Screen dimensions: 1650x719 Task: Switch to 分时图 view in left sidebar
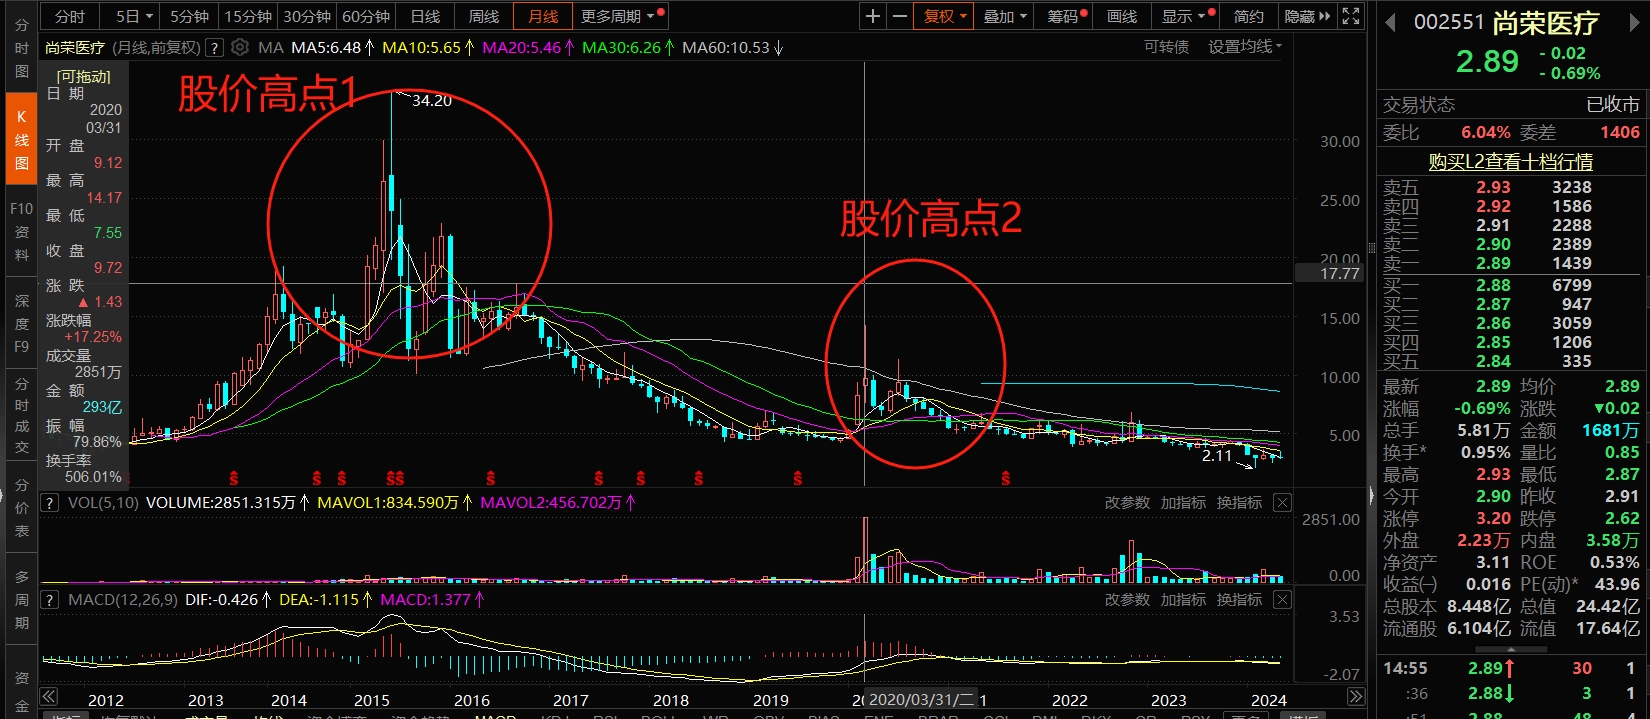point(21,48)
